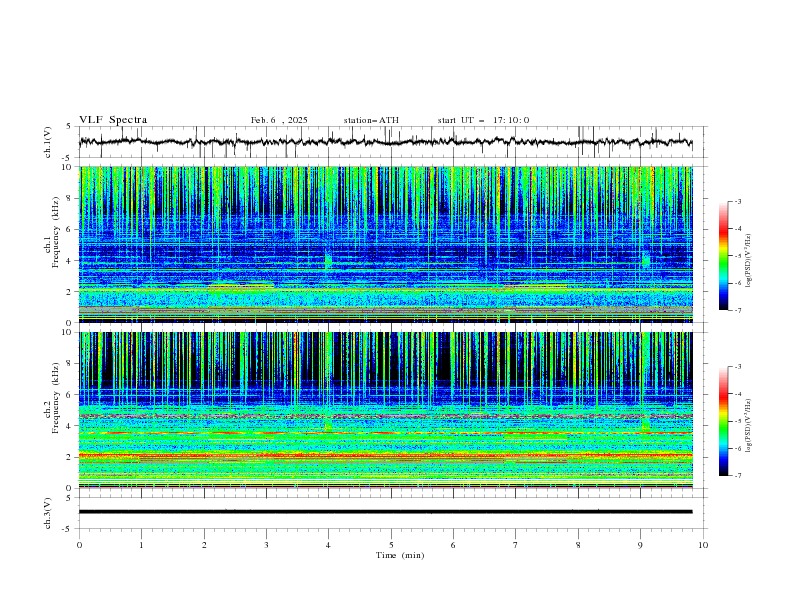Click the 8 tick on the Time axis

click(578, 545)
